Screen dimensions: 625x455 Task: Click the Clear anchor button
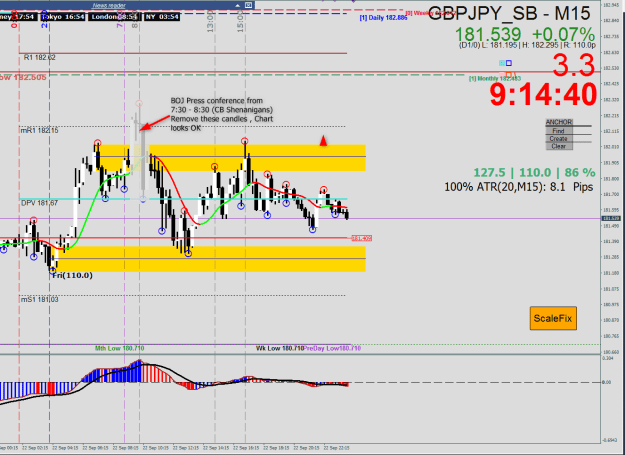tap(558, 146)
